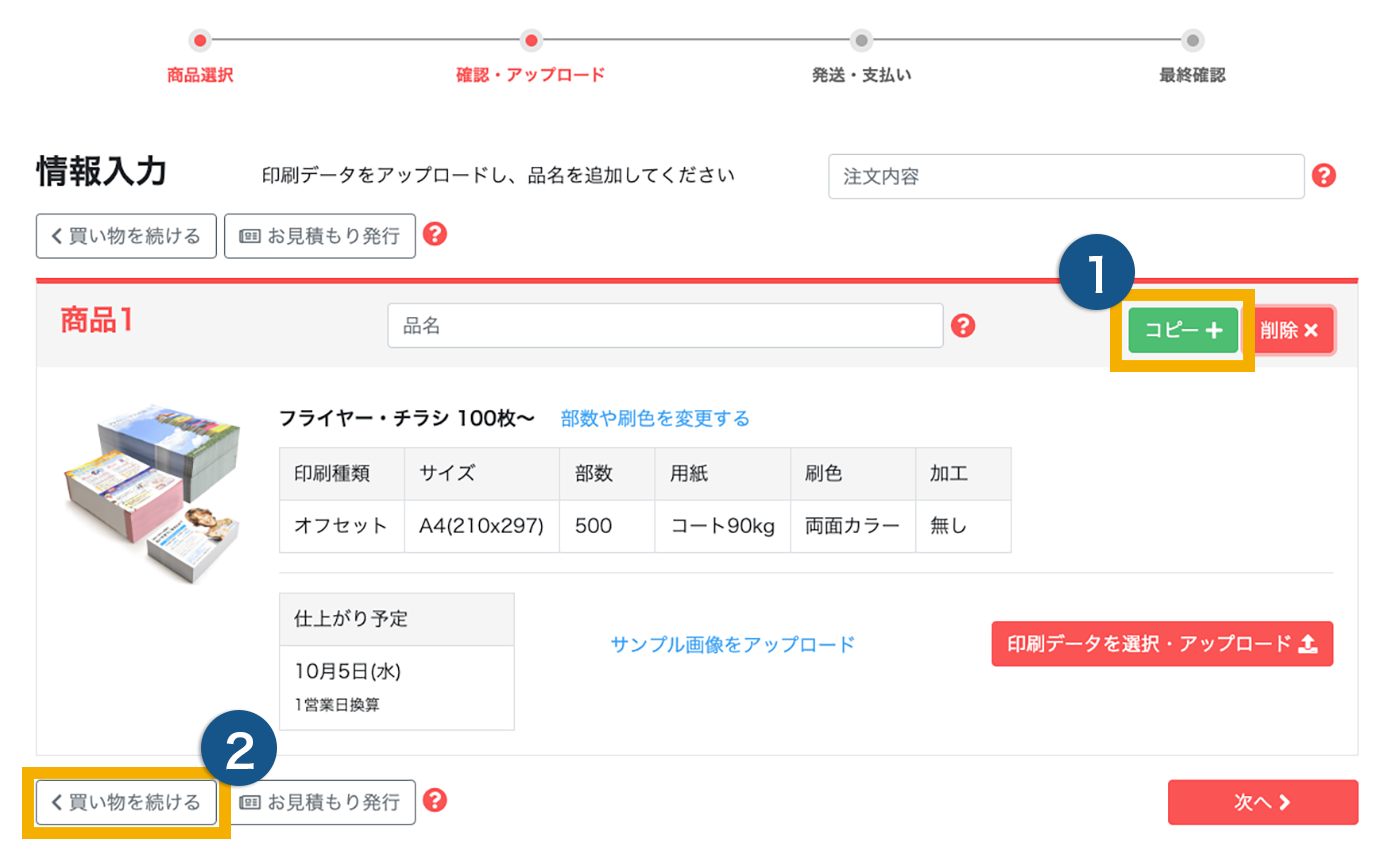Viewport: 1392px width, 860px height.
Task: Click inside the 品名 input field
Action: click(665, 325)
